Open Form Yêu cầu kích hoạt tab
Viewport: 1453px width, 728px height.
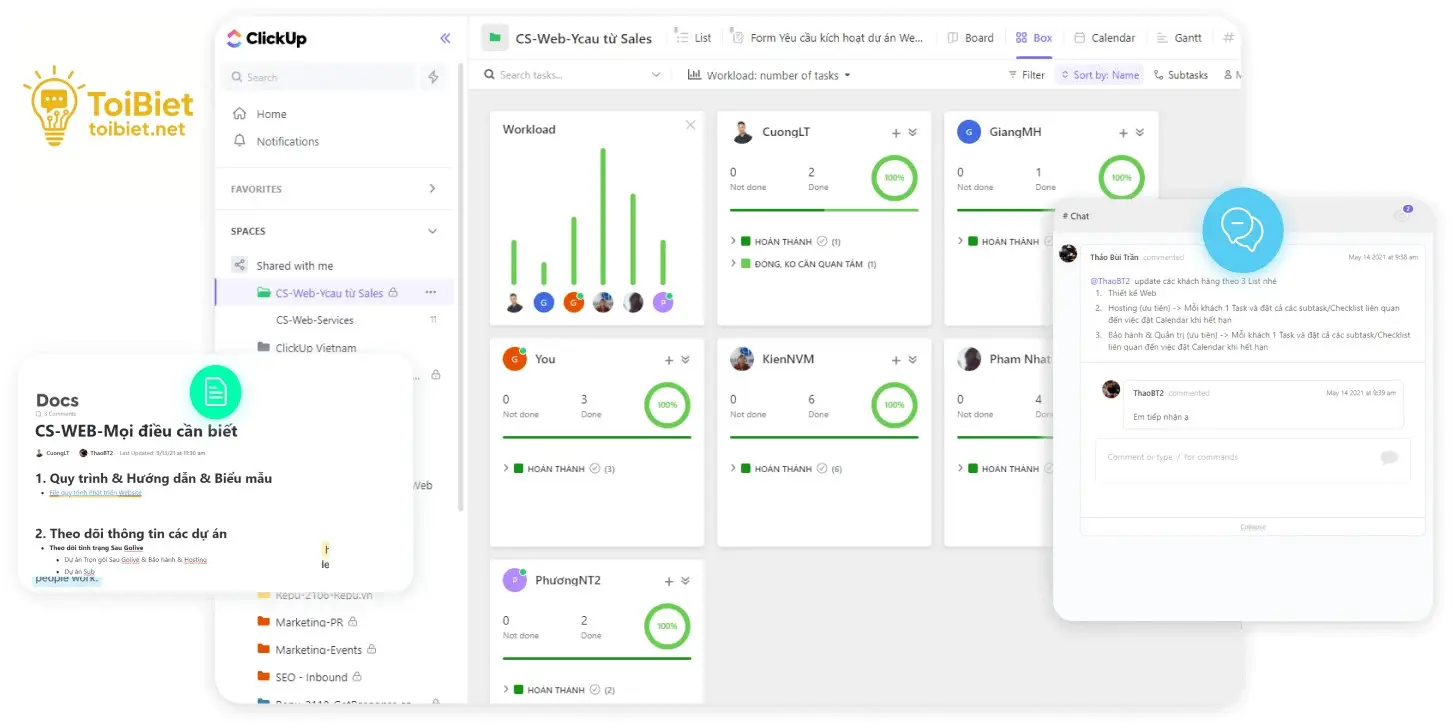point(827,37)
